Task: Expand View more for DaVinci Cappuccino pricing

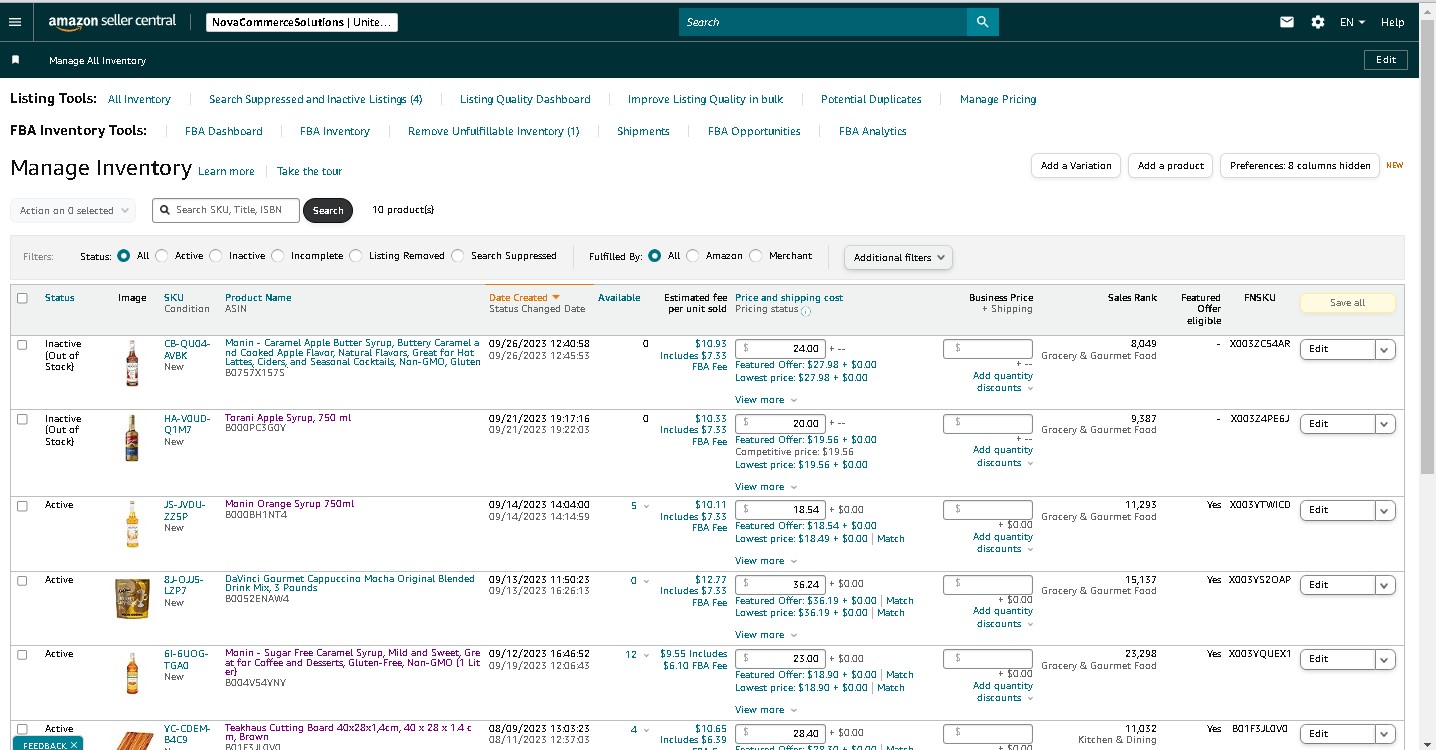Action: click(766, 635)
